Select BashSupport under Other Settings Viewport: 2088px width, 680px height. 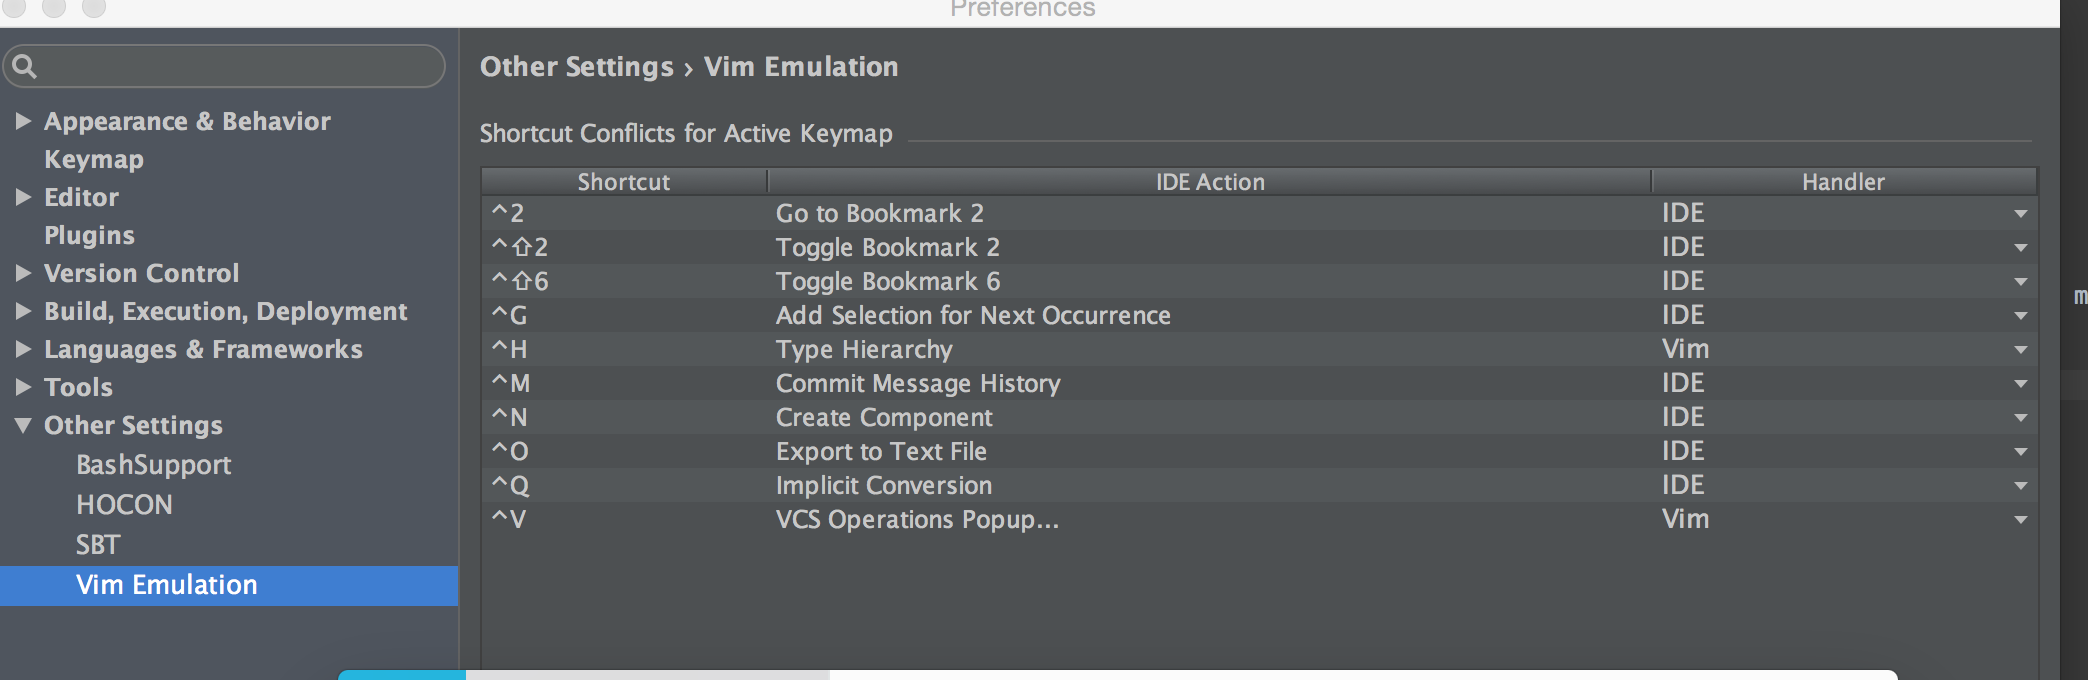[x=153, y=465]
